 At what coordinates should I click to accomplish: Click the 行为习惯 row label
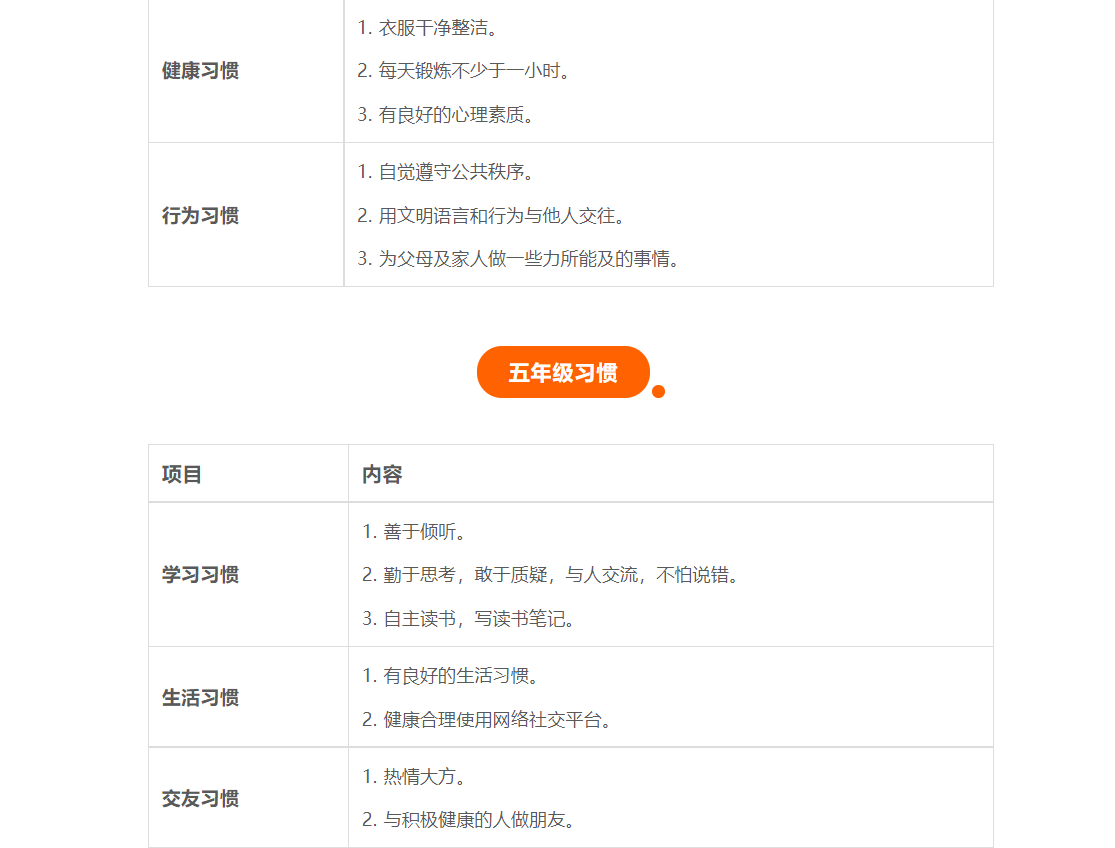[200, 215]
